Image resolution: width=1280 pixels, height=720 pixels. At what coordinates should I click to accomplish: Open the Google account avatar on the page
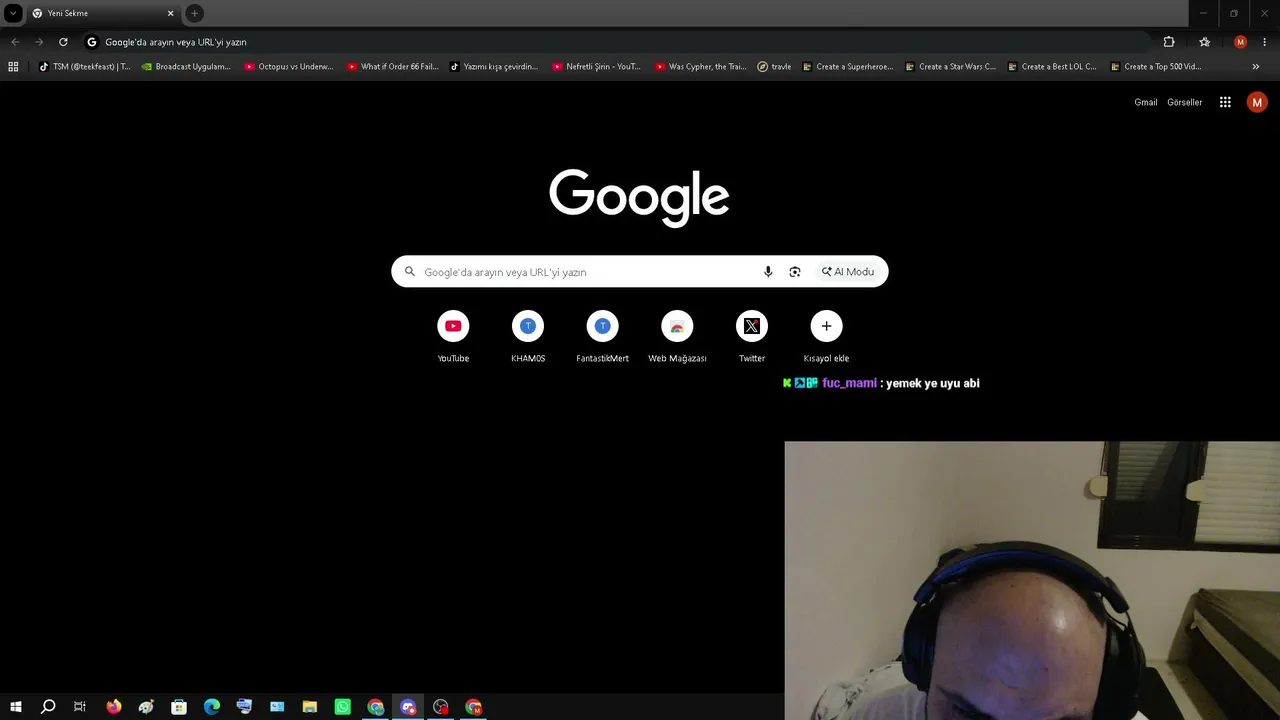tap(1257, 102)
